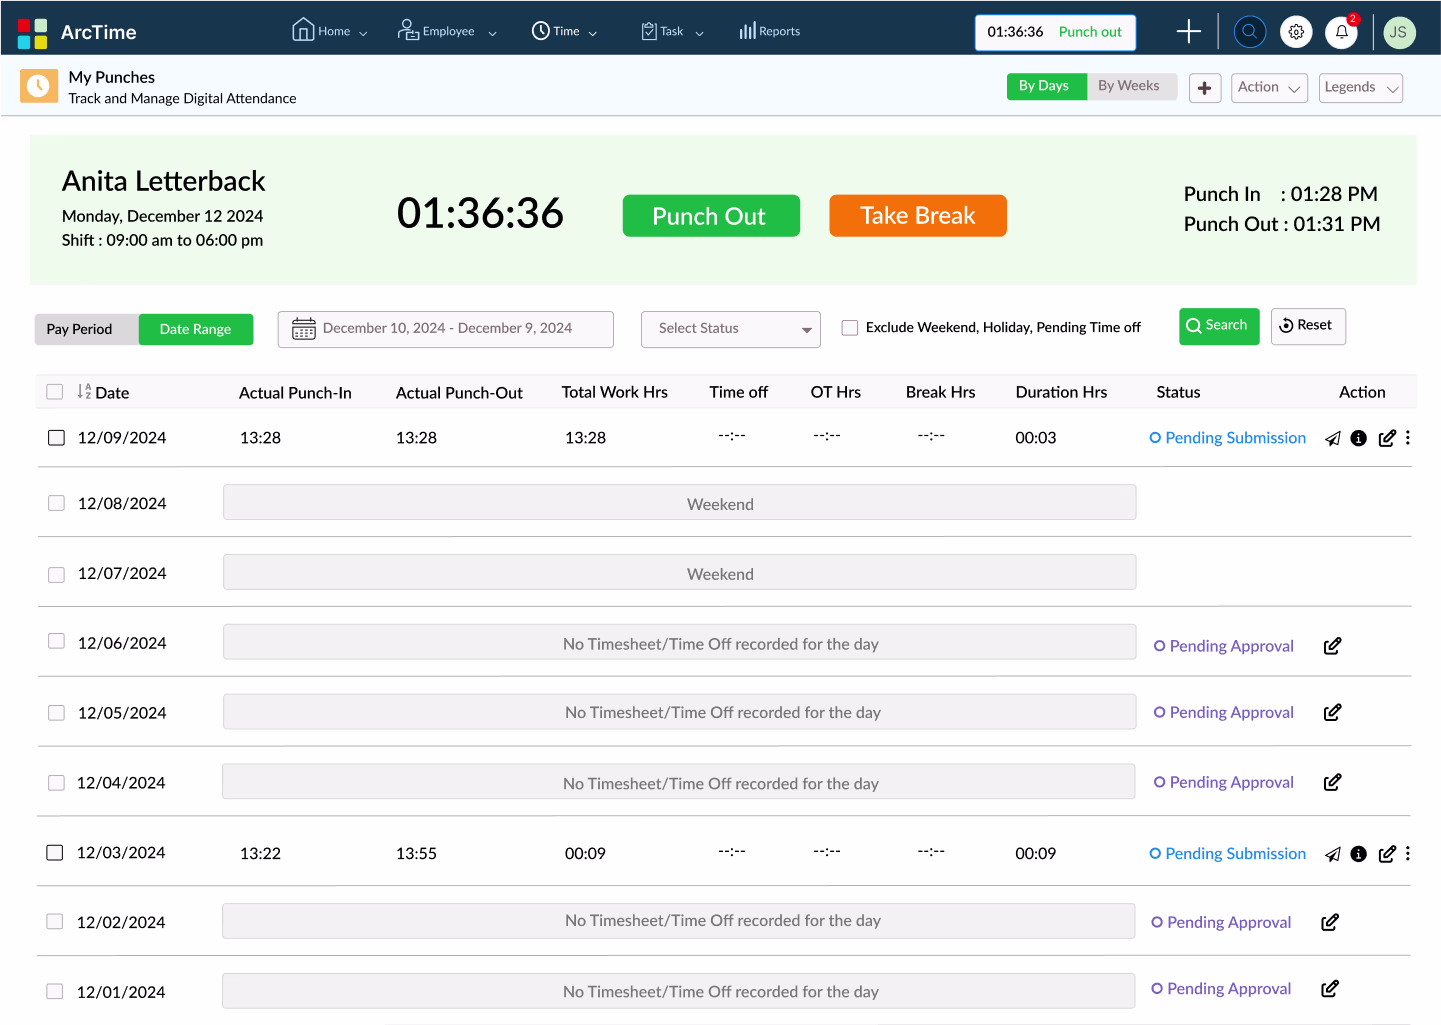Edit the 12/06/2024 entry
This screenshot has width=1441, height=1025.
[x=1332, y=646]
